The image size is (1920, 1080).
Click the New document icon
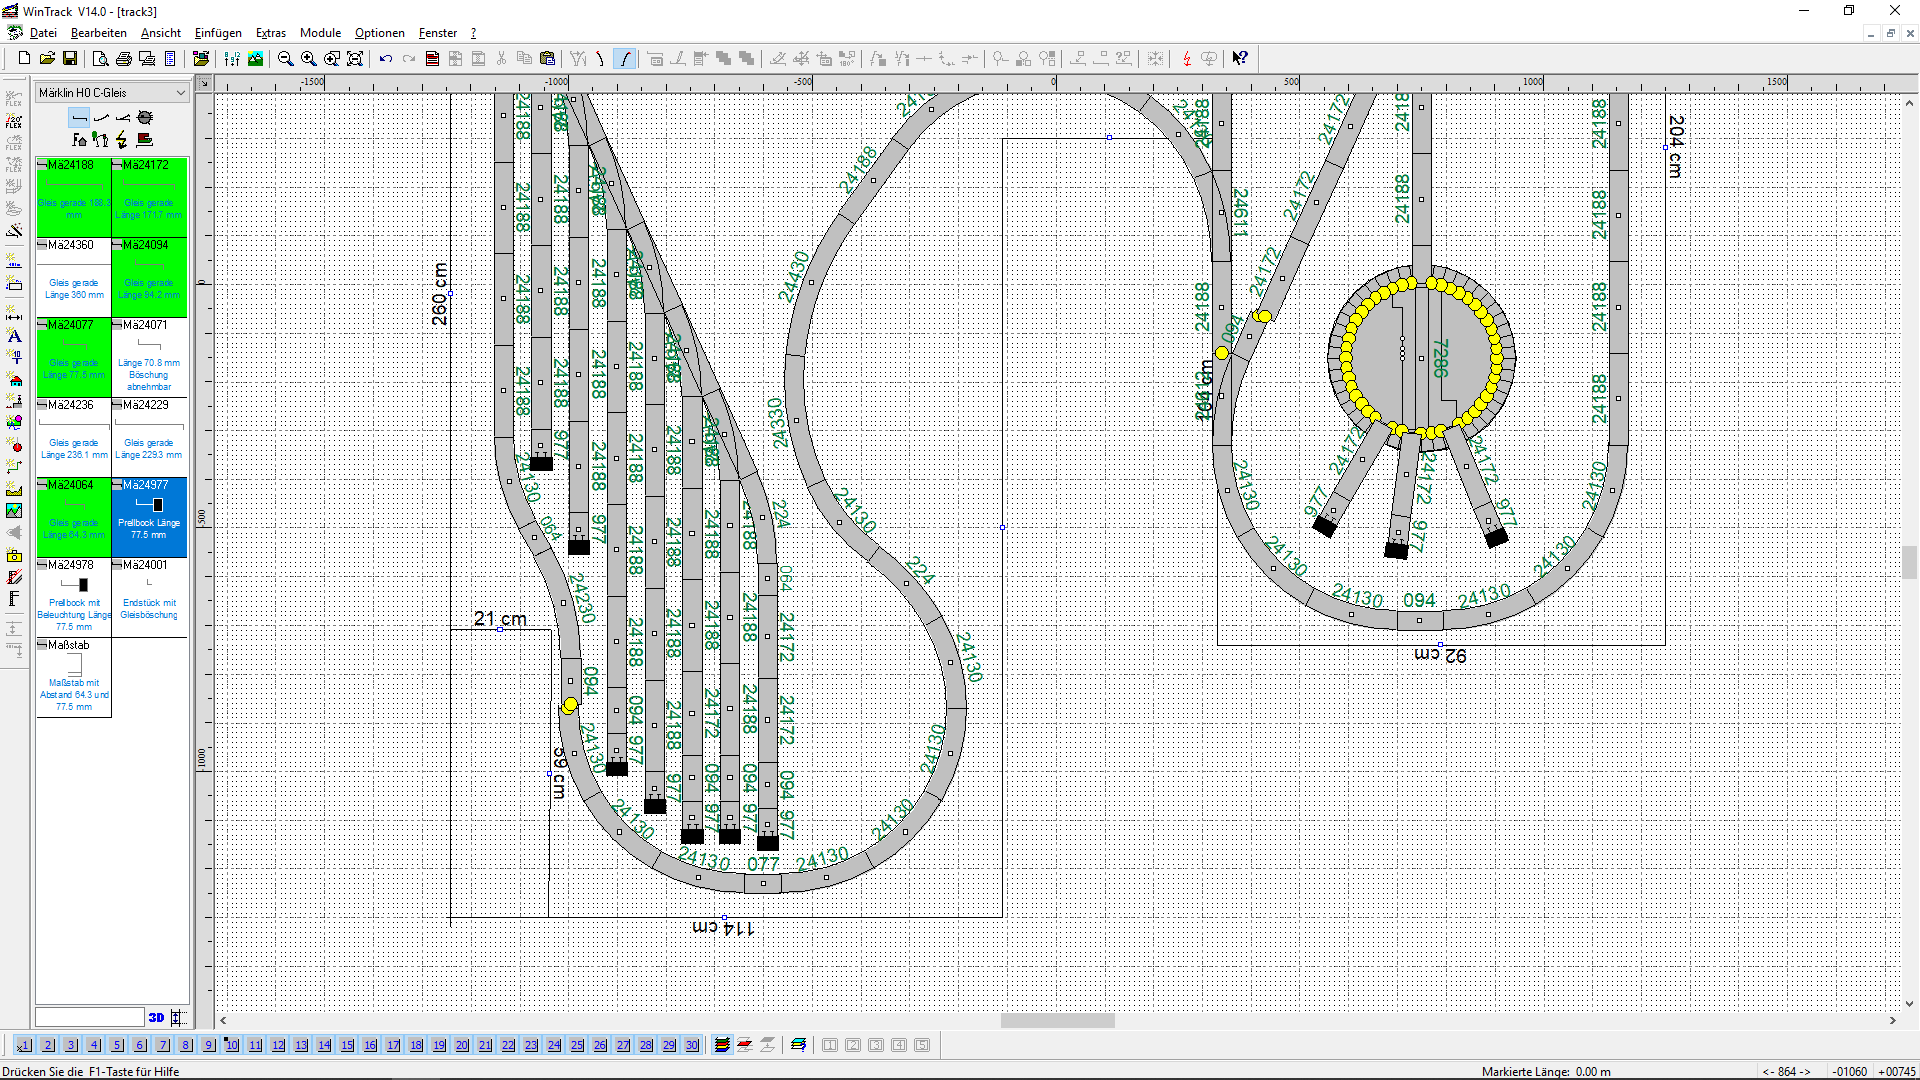pos(24,59)
